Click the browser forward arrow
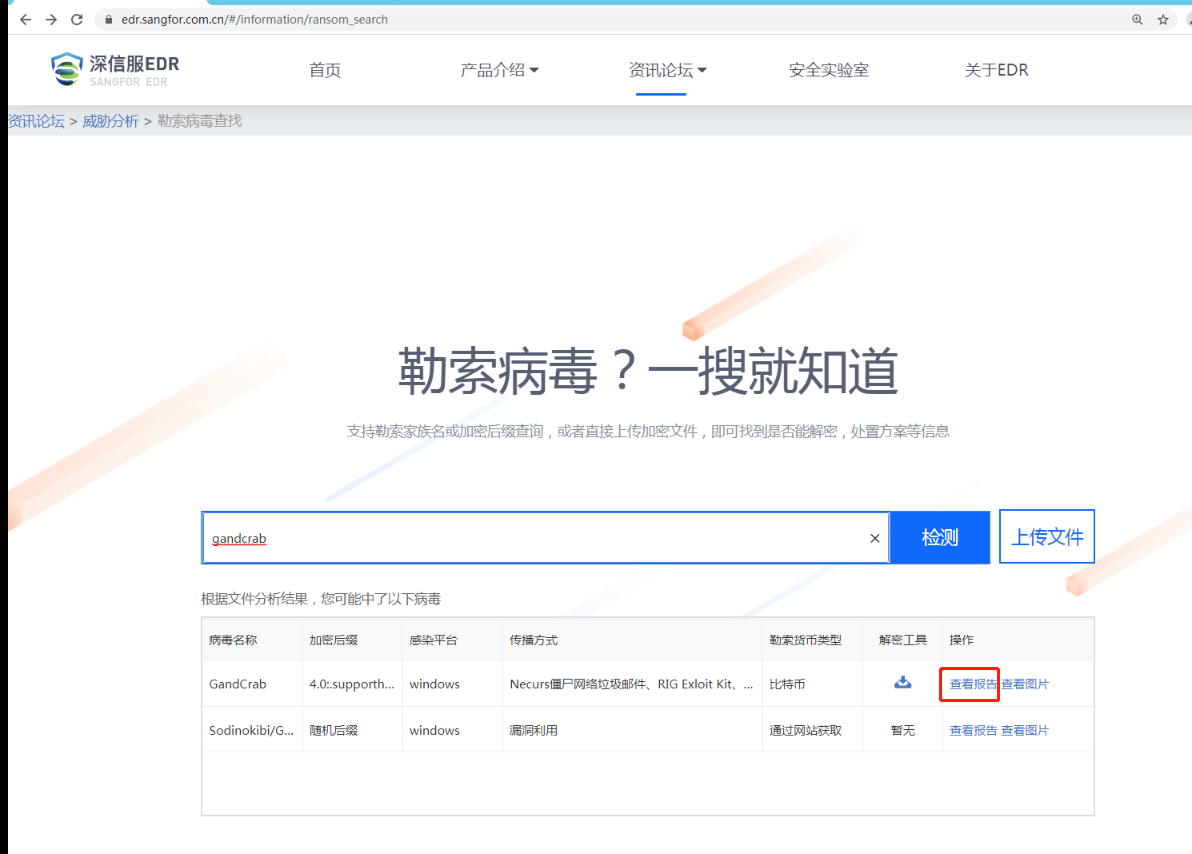Image resolution: width=1192 pixels, height=854 pixels. click(51, 19)
